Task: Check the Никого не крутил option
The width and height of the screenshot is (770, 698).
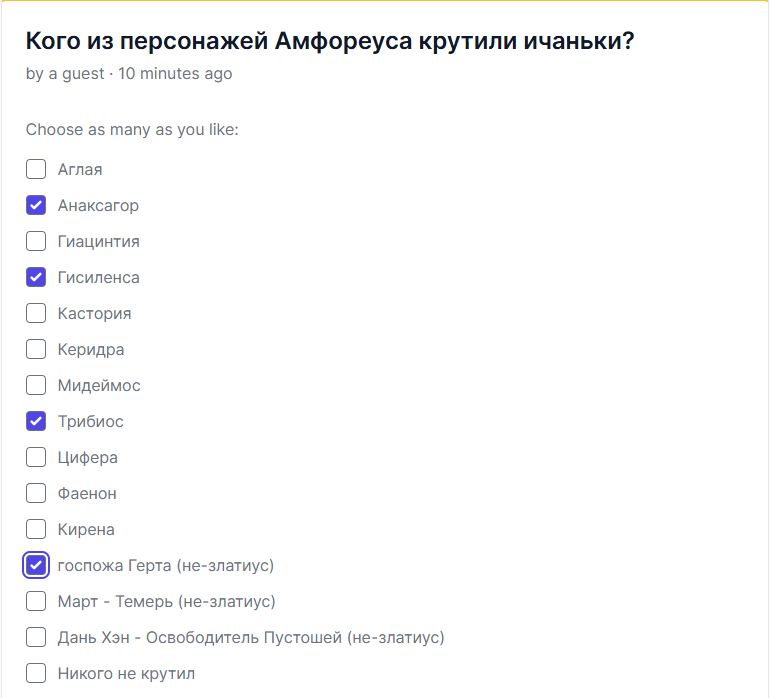Action: [36, 674]
